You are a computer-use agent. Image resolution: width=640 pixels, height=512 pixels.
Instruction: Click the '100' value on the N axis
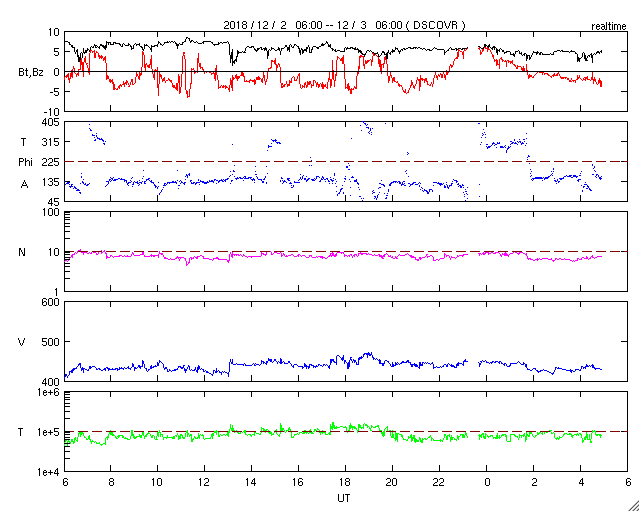[x=51, y=213]
